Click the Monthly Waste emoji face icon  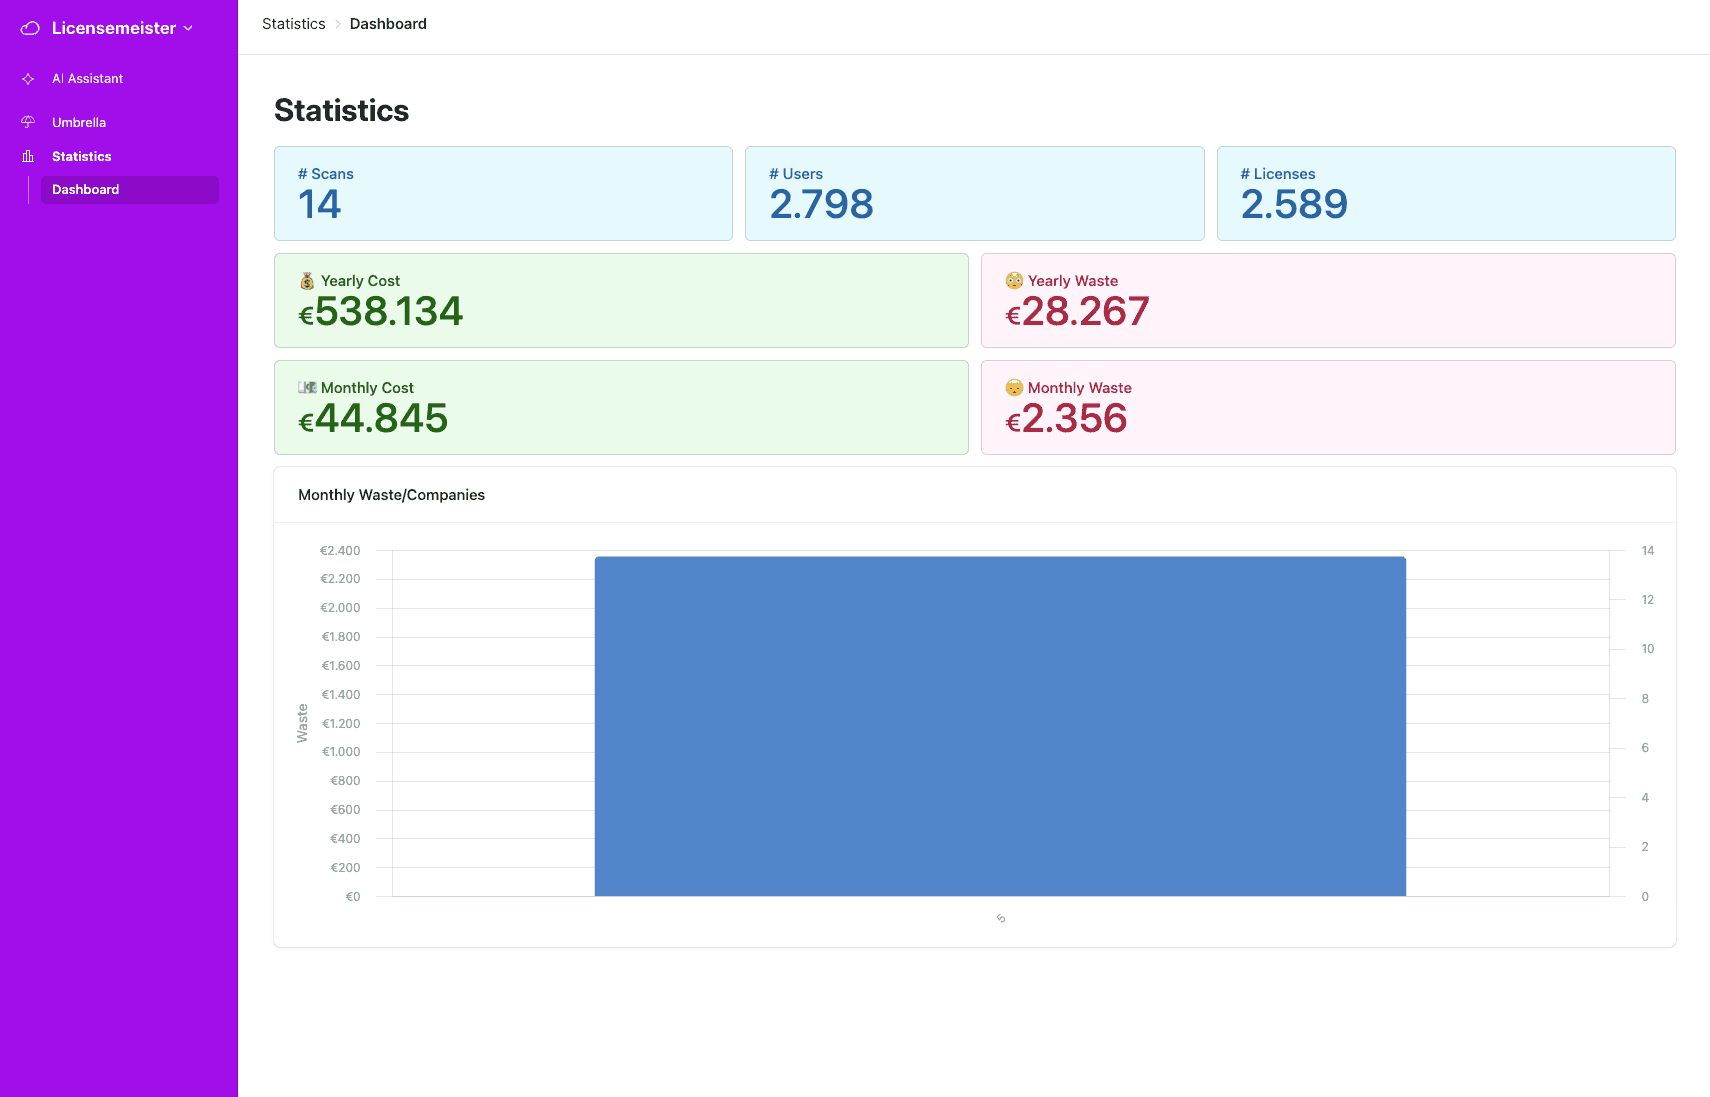(1014, 388)
